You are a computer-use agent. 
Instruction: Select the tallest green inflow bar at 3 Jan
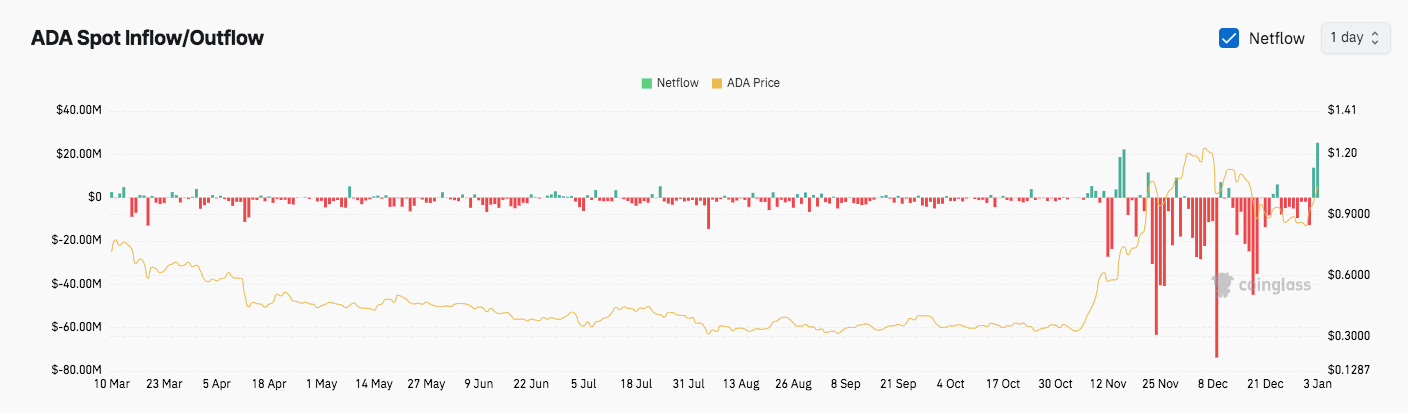[1317, 170]
